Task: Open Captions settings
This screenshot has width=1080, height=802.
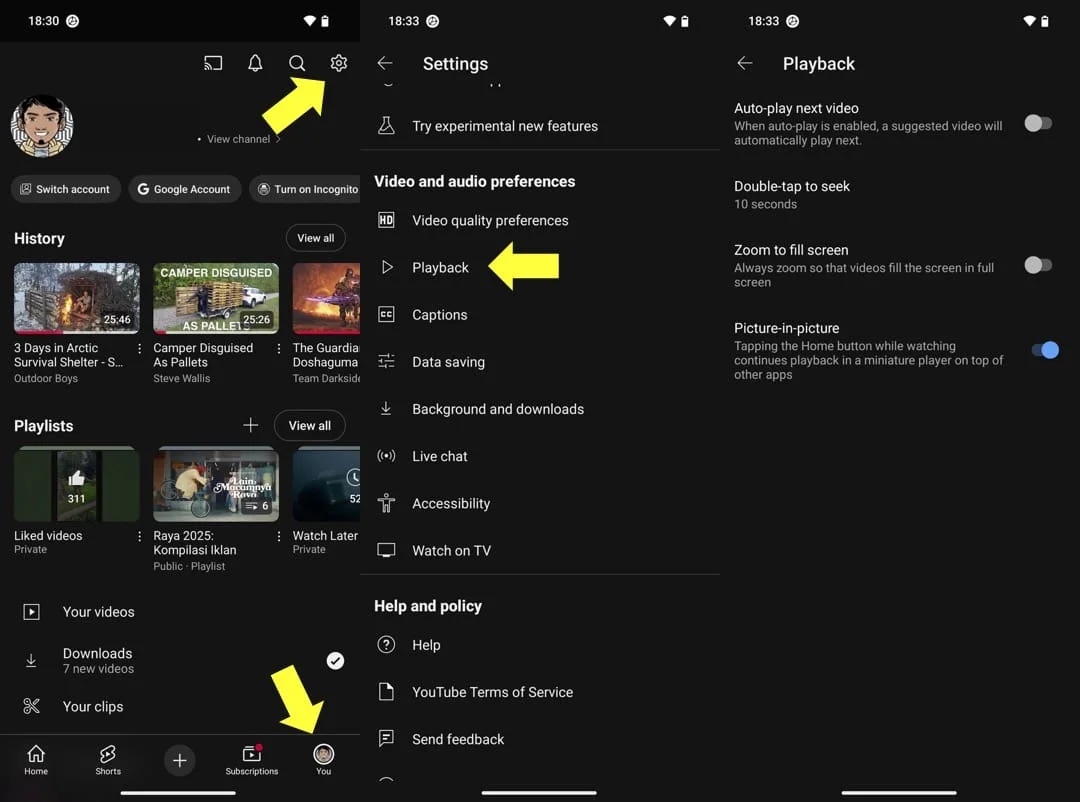Action: click(x=540, y=315)
